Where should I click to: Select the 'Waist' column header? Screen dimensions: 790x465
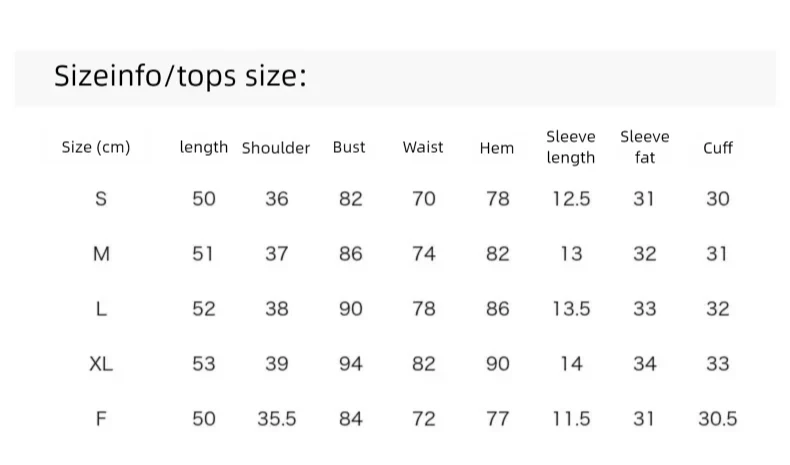coord(423,147)
